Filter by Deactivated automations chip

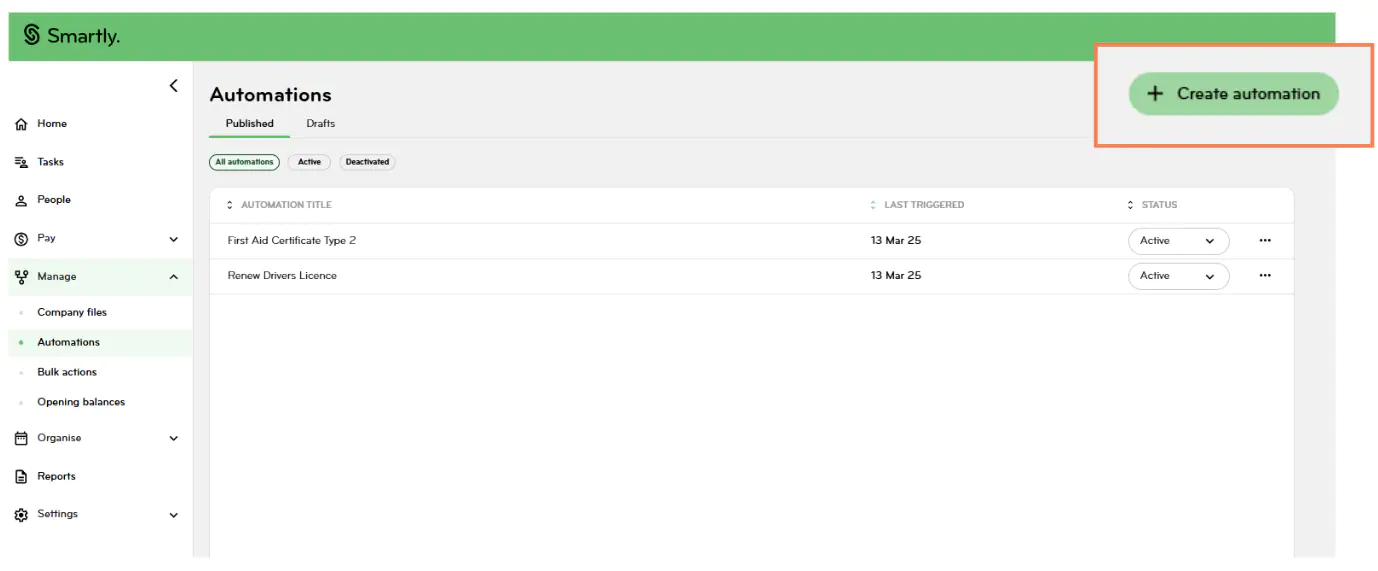click(367, 162)
